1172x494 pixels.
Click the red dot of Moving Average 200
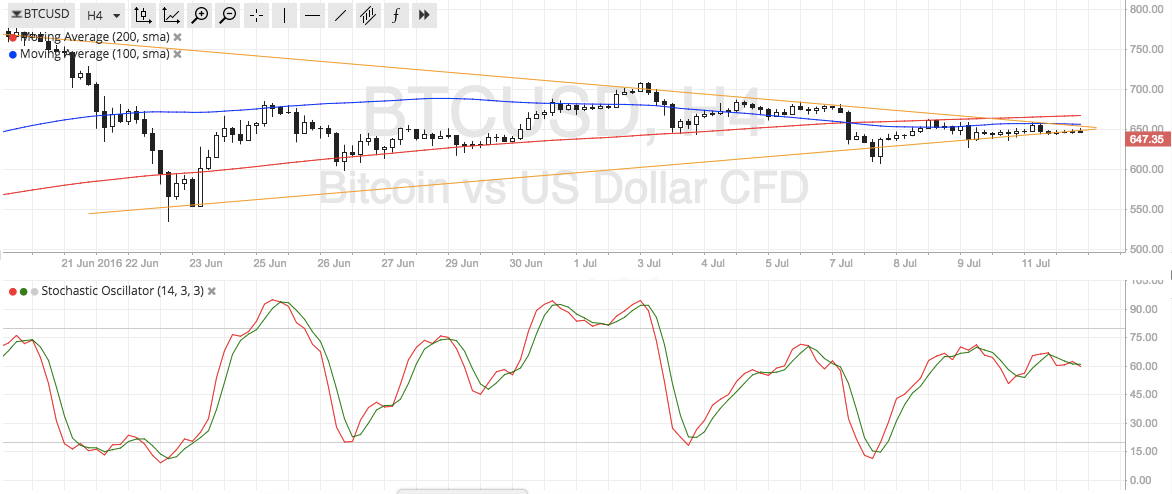(x=12, y=37)
